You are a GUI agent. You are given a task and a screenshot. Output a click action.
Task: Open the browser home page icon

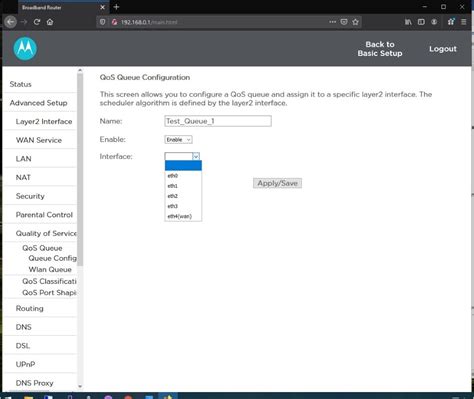tap(50, 22)
